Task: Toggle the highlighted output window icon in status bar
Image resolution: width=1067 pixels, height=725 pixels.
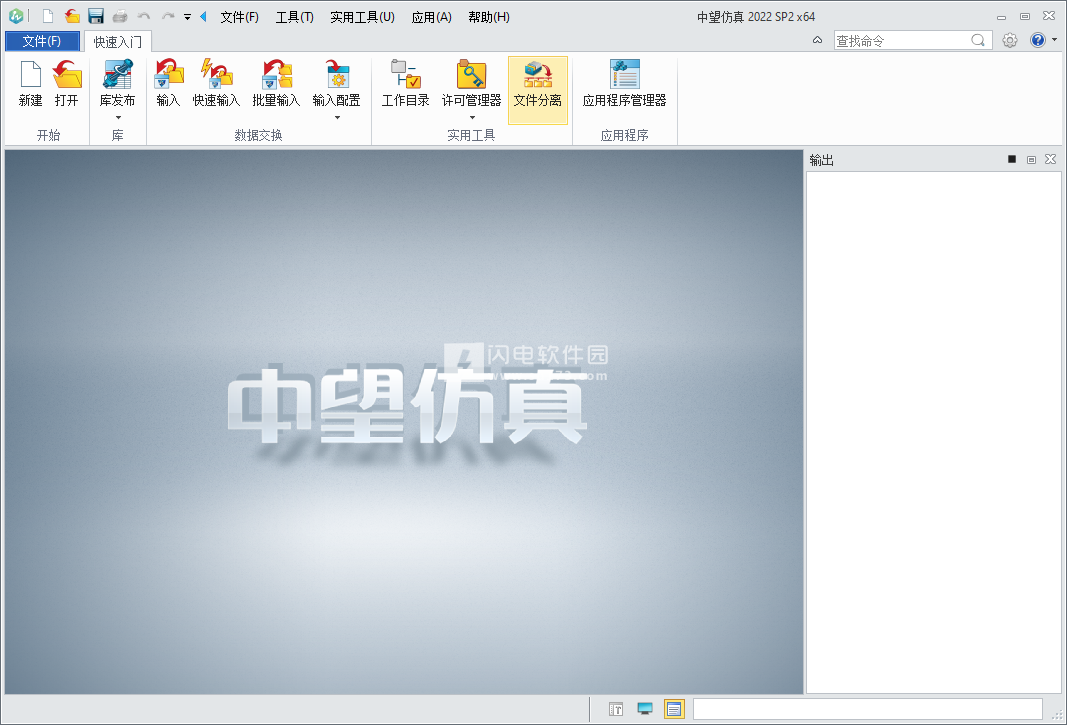Action: [674, 709]
